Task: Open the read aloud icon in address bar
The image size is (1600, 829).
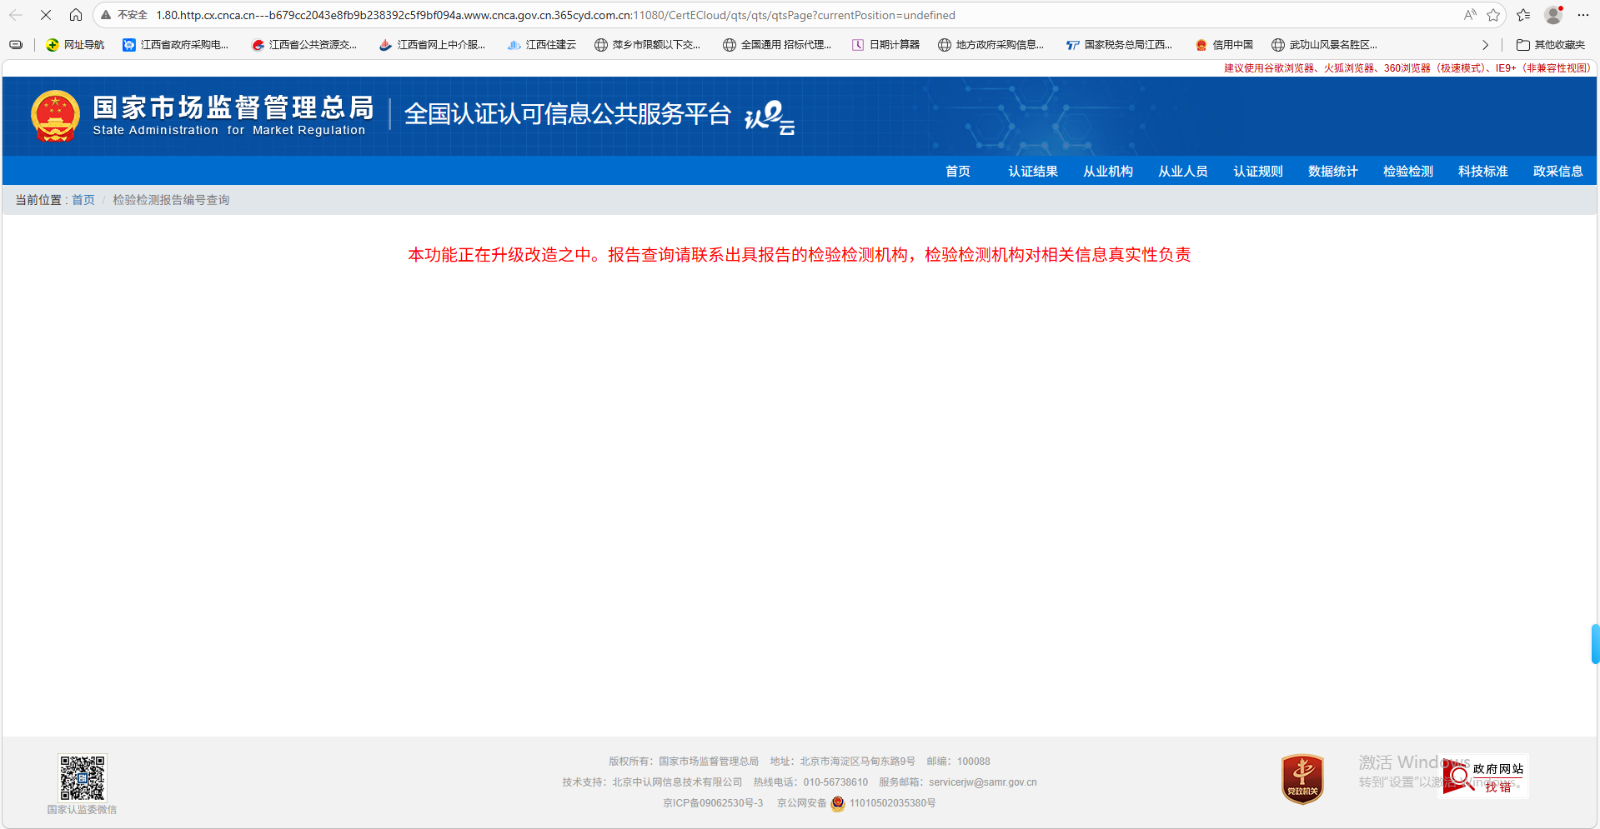Action: coord(1469,15)
